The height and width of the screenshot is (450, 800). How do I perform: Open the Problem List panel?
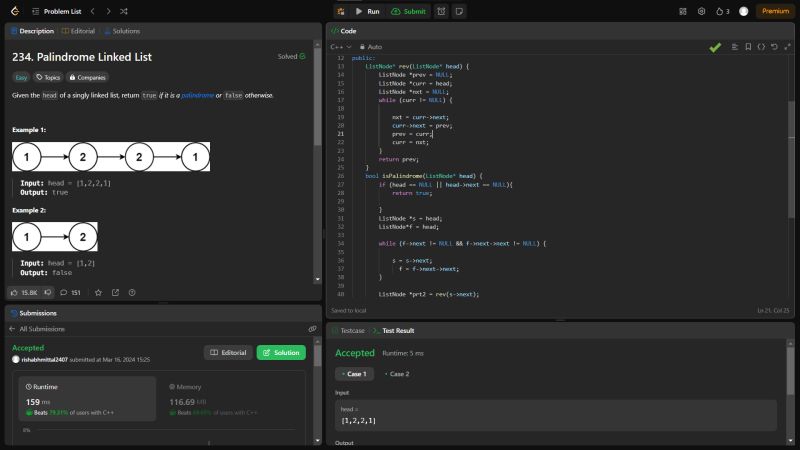click(57, 11)
